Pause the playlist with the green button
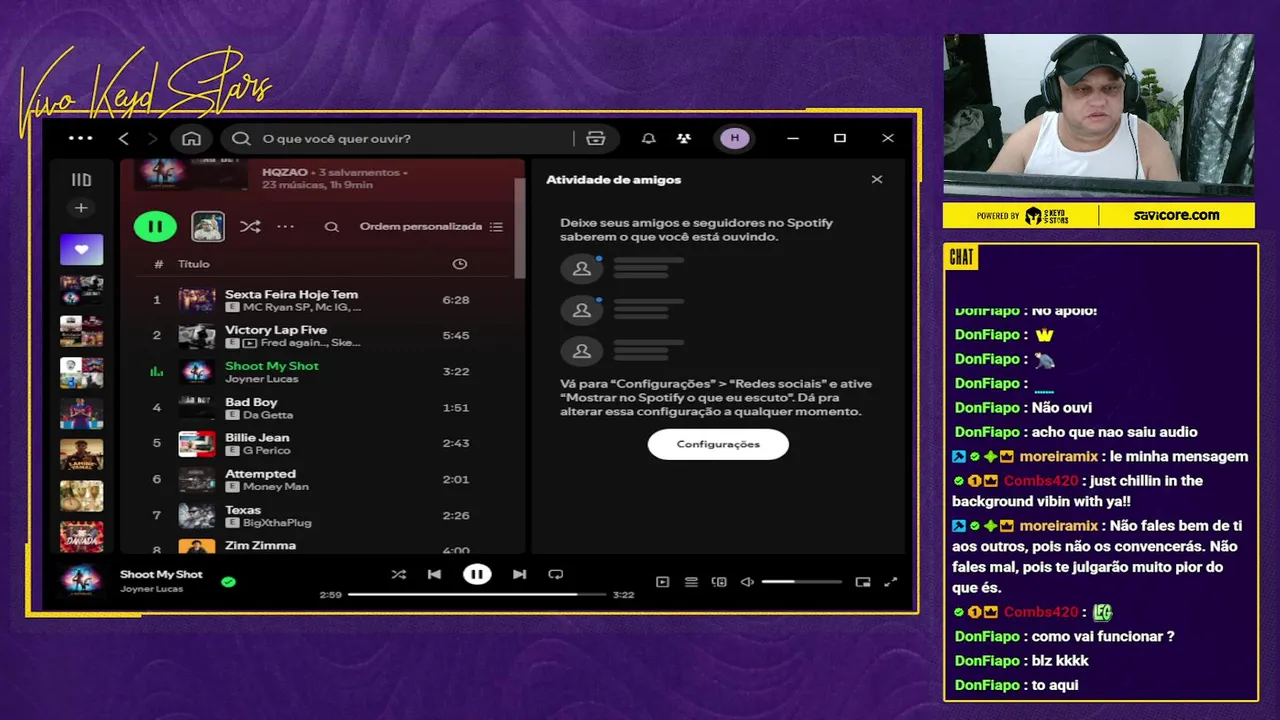1280x720 pixels. point(155,226)
